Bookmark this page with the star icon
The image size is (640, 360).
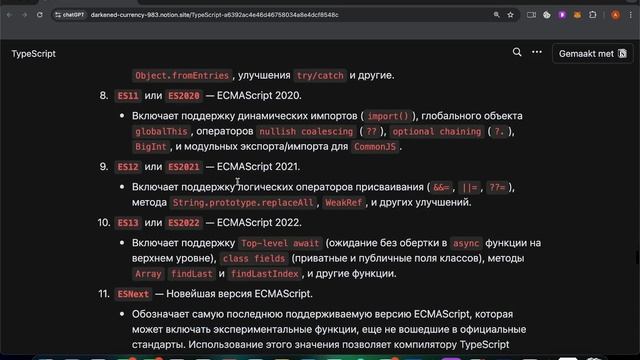[x=510, y=15]
